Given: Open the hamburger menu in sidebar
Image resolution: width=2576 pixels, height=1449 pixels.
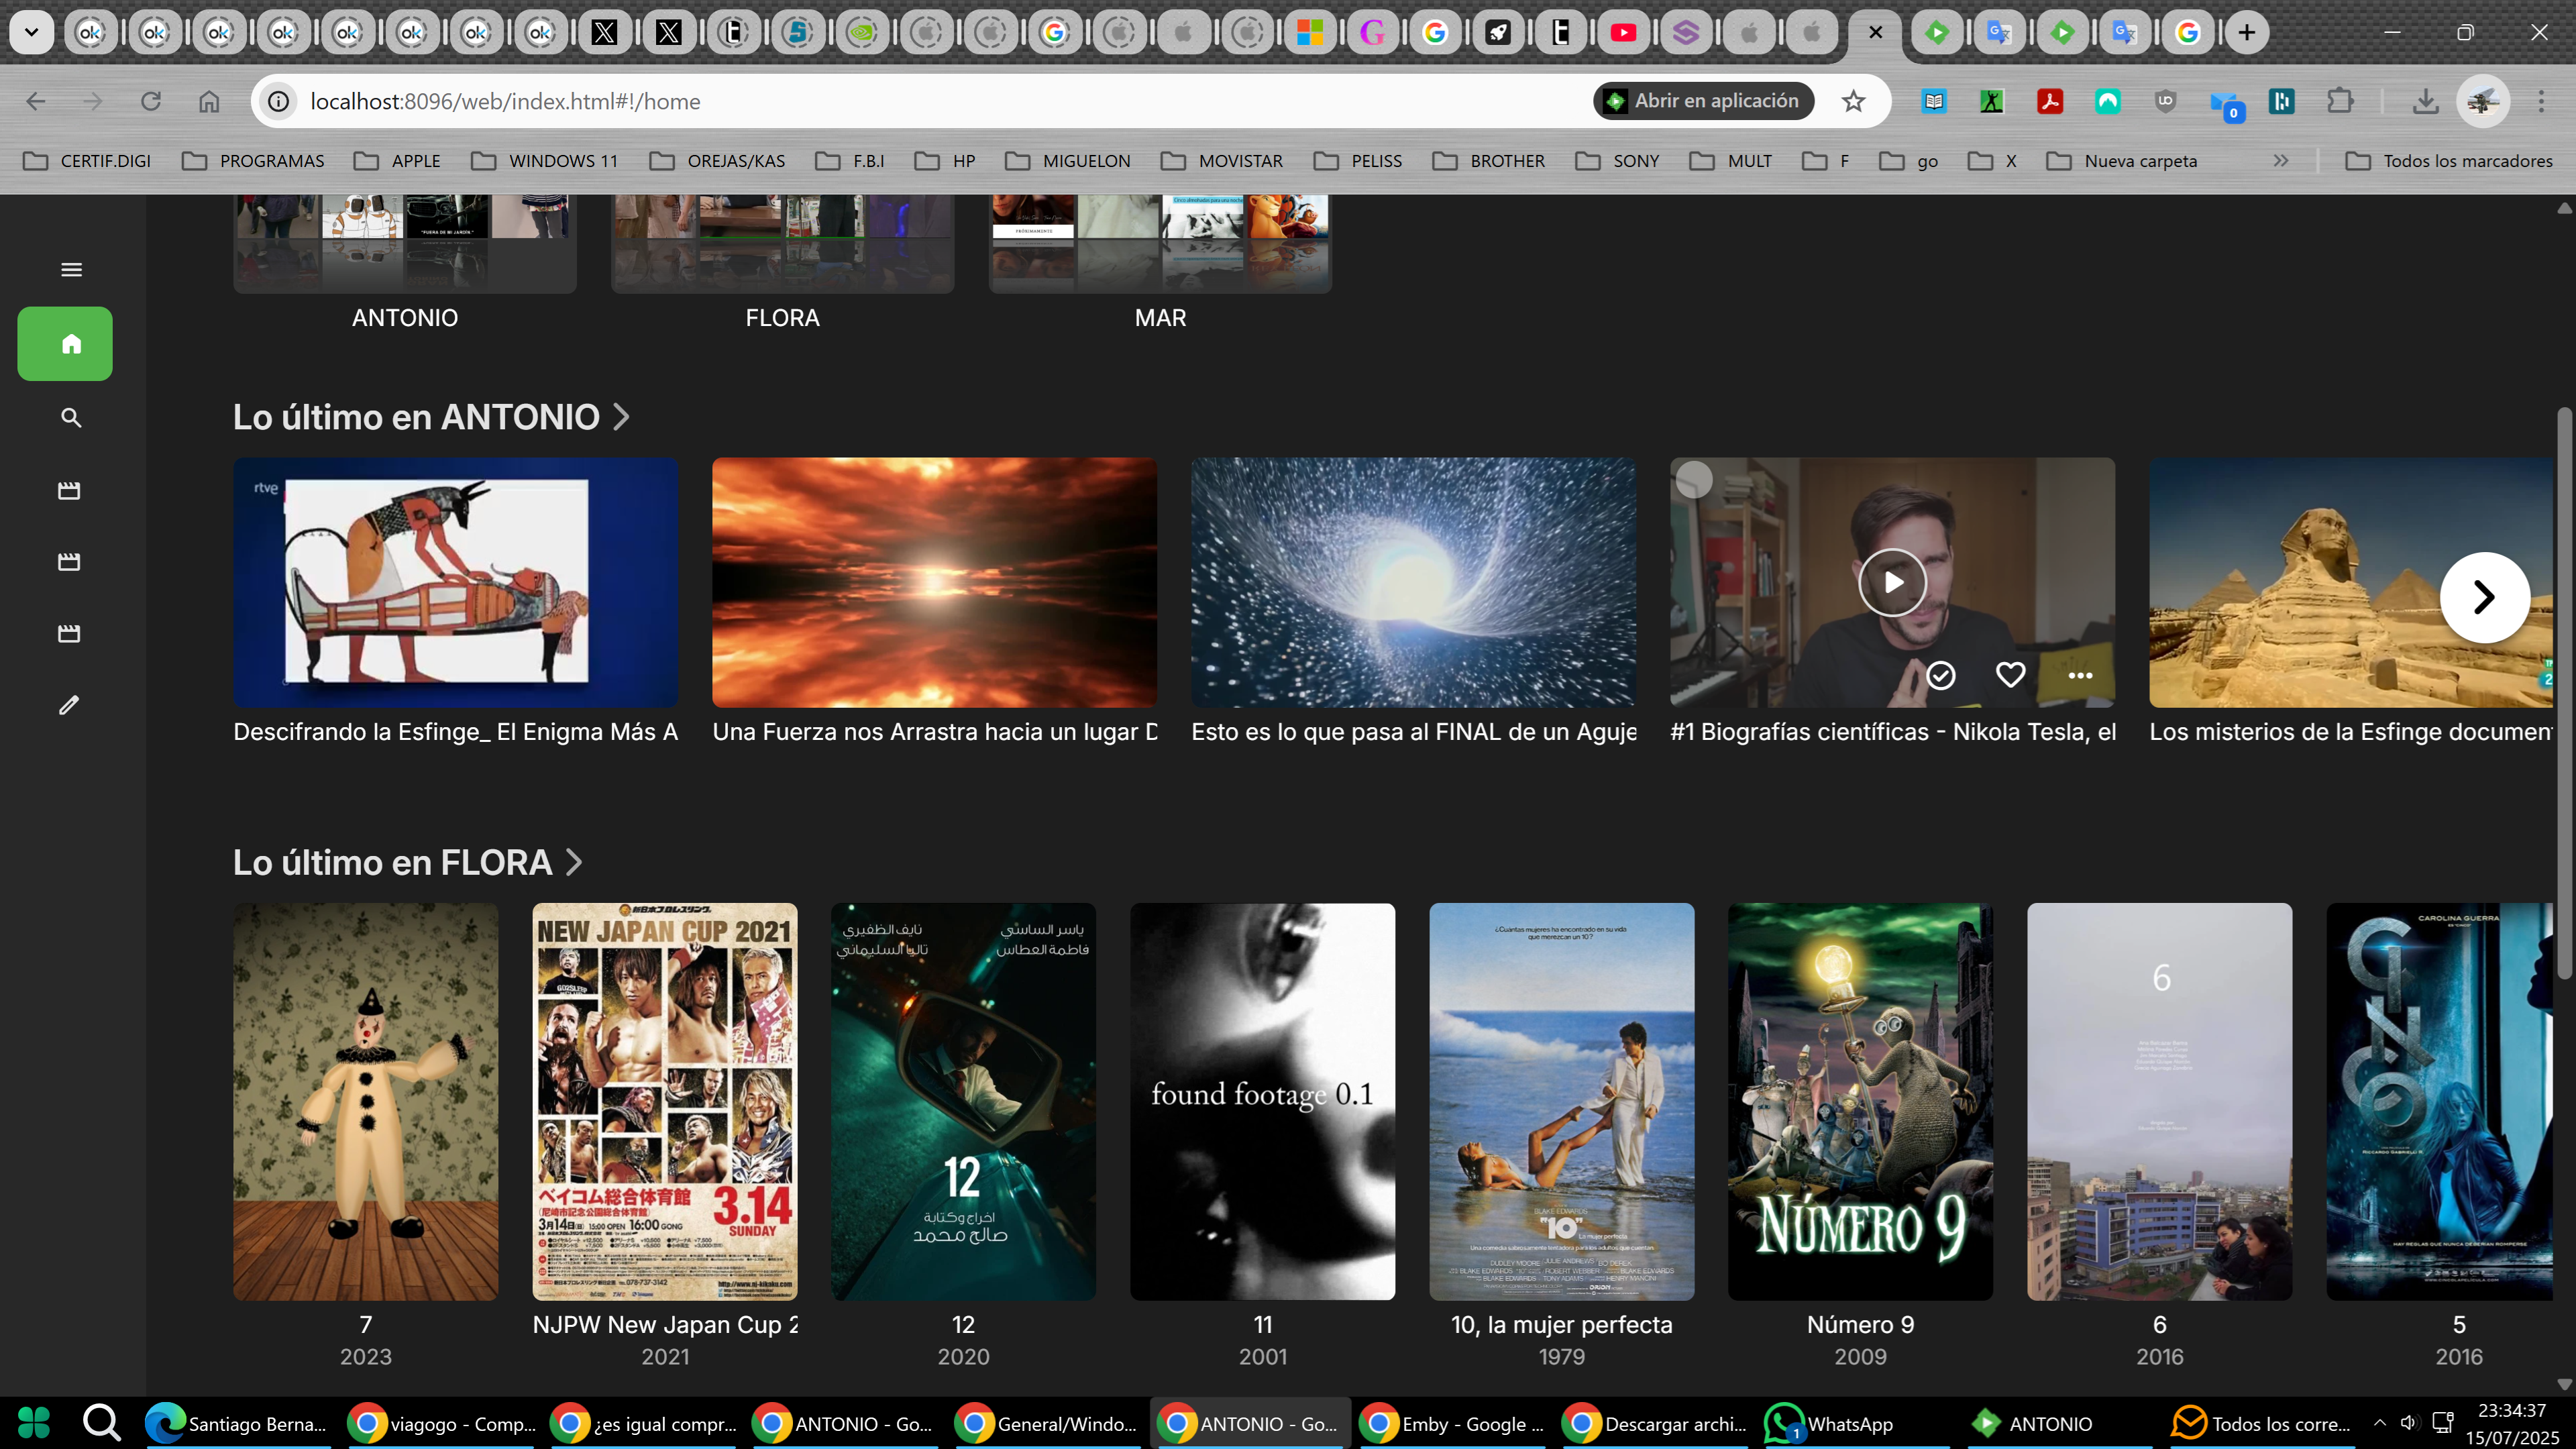Looking at the screenshot, I should 71,269.
